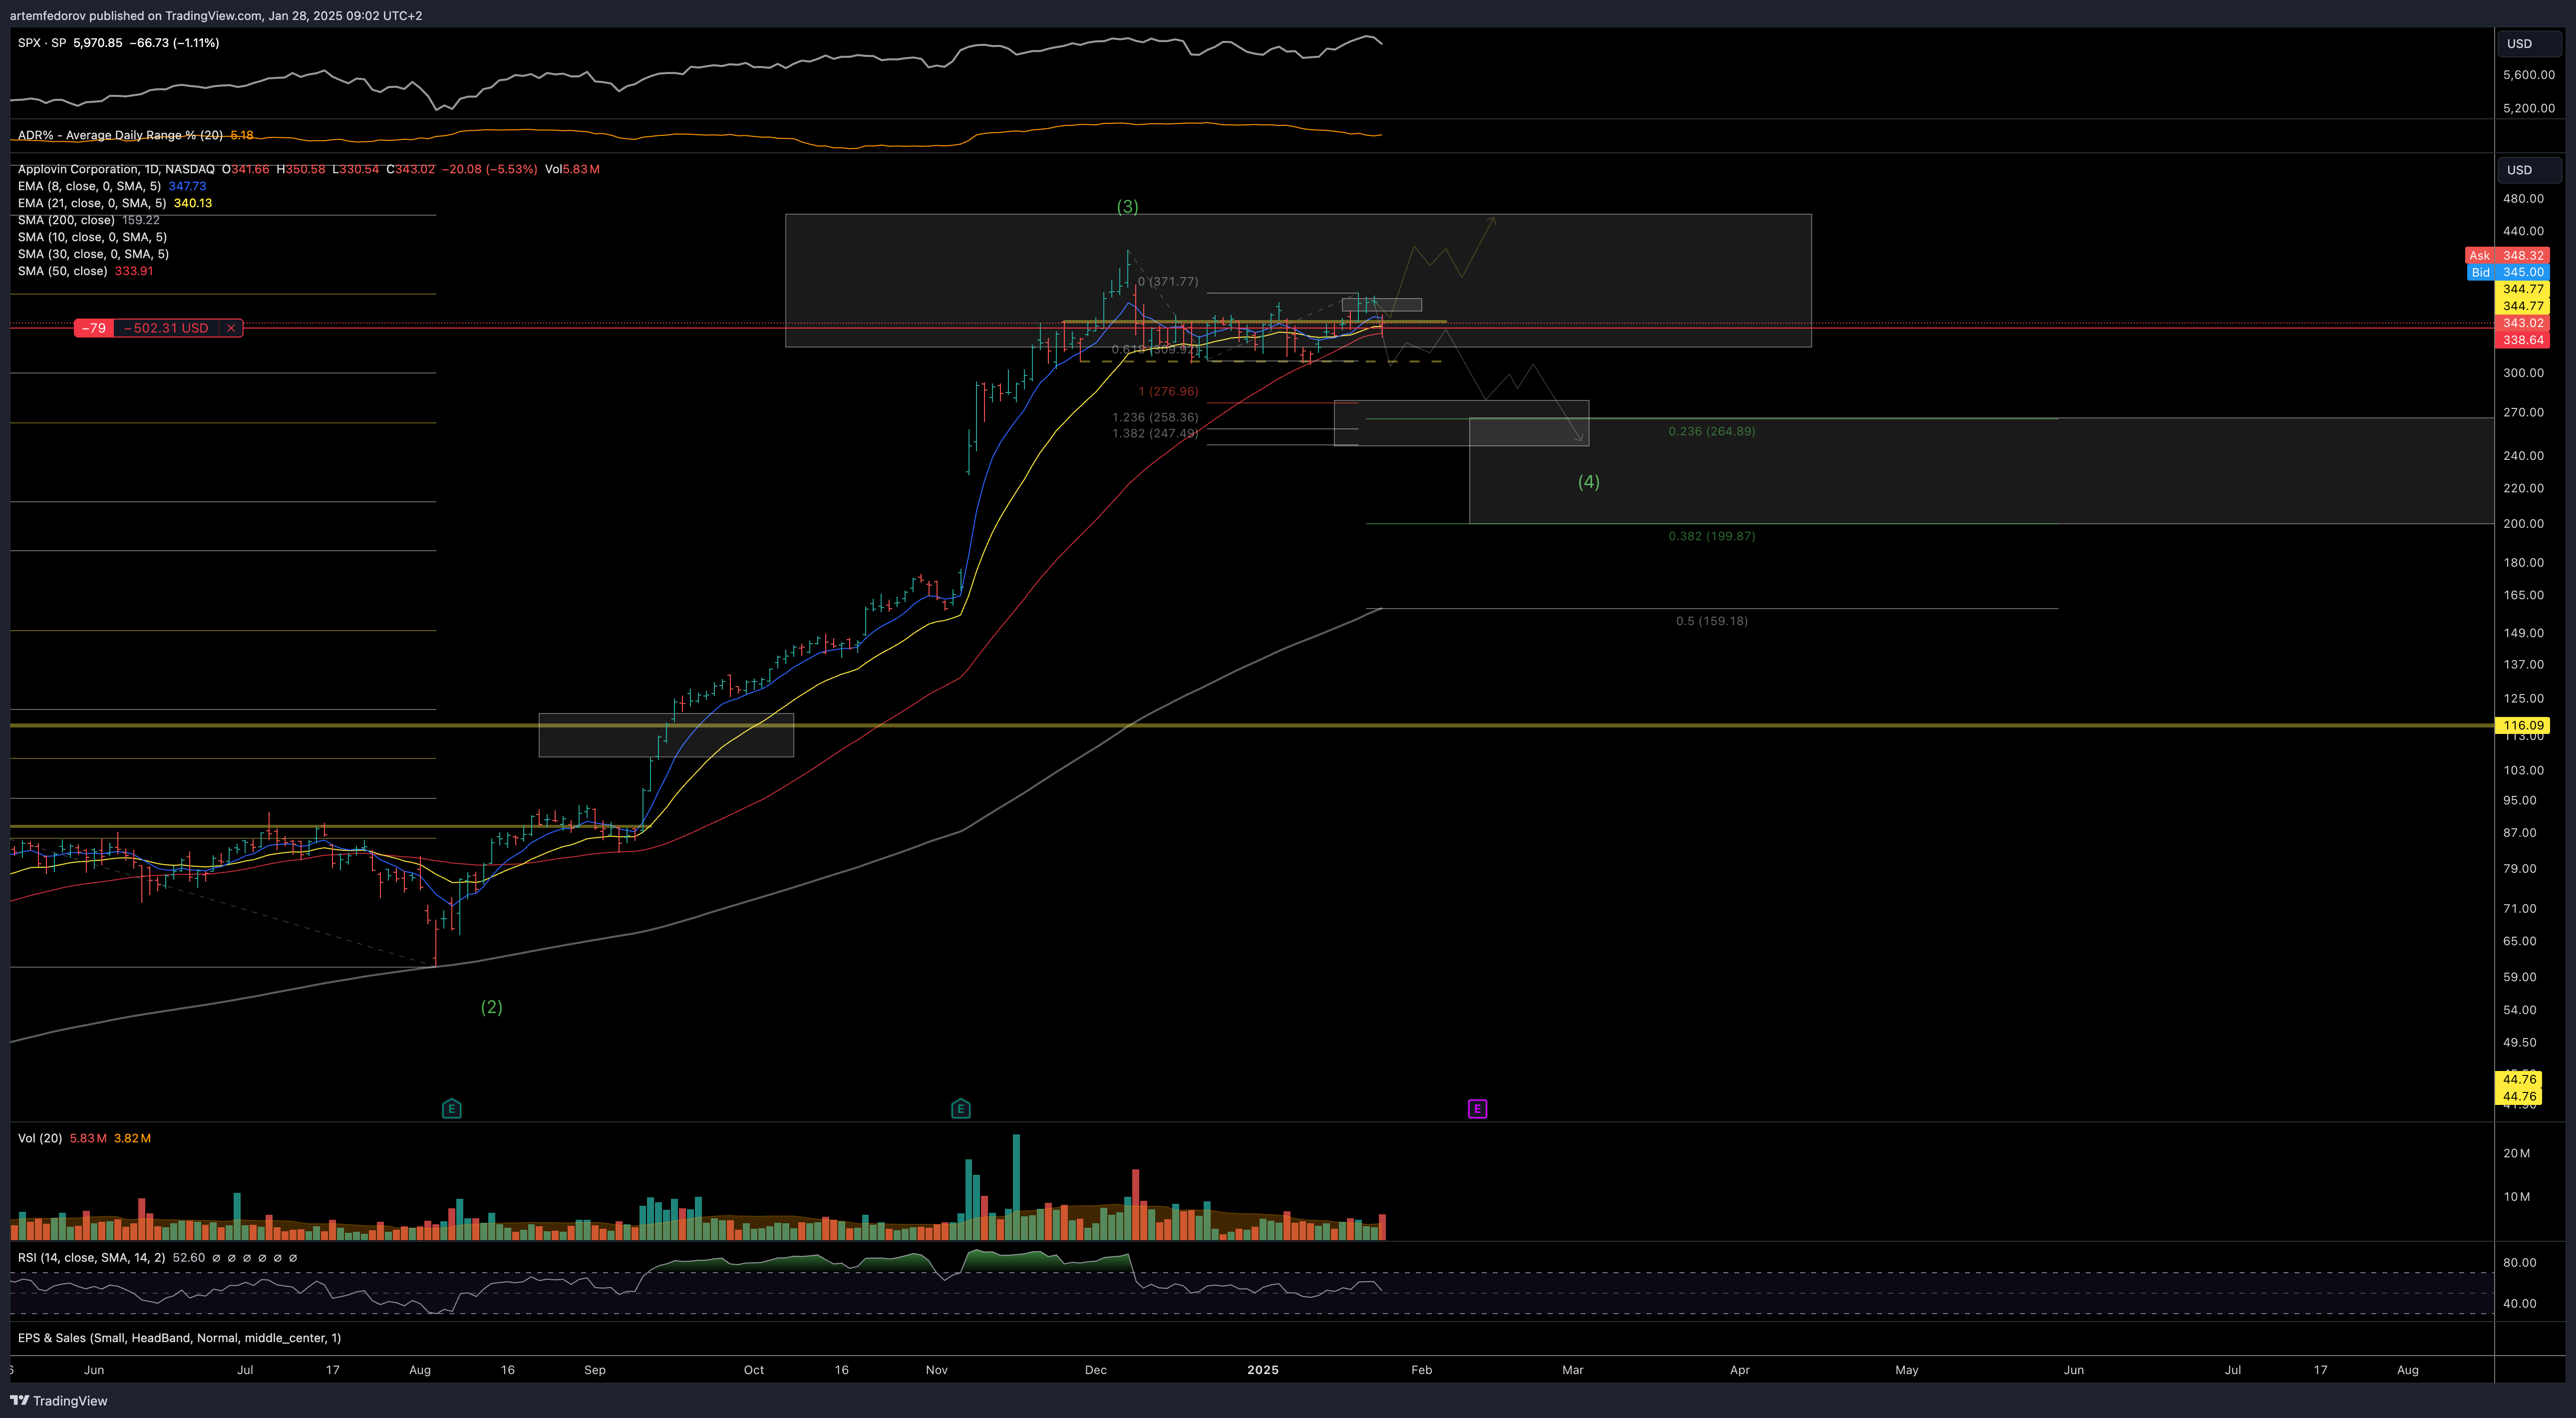Click the -79 position quantity label
The height and width of the screenshot is (1418, 2576).
tap(94, 328)
